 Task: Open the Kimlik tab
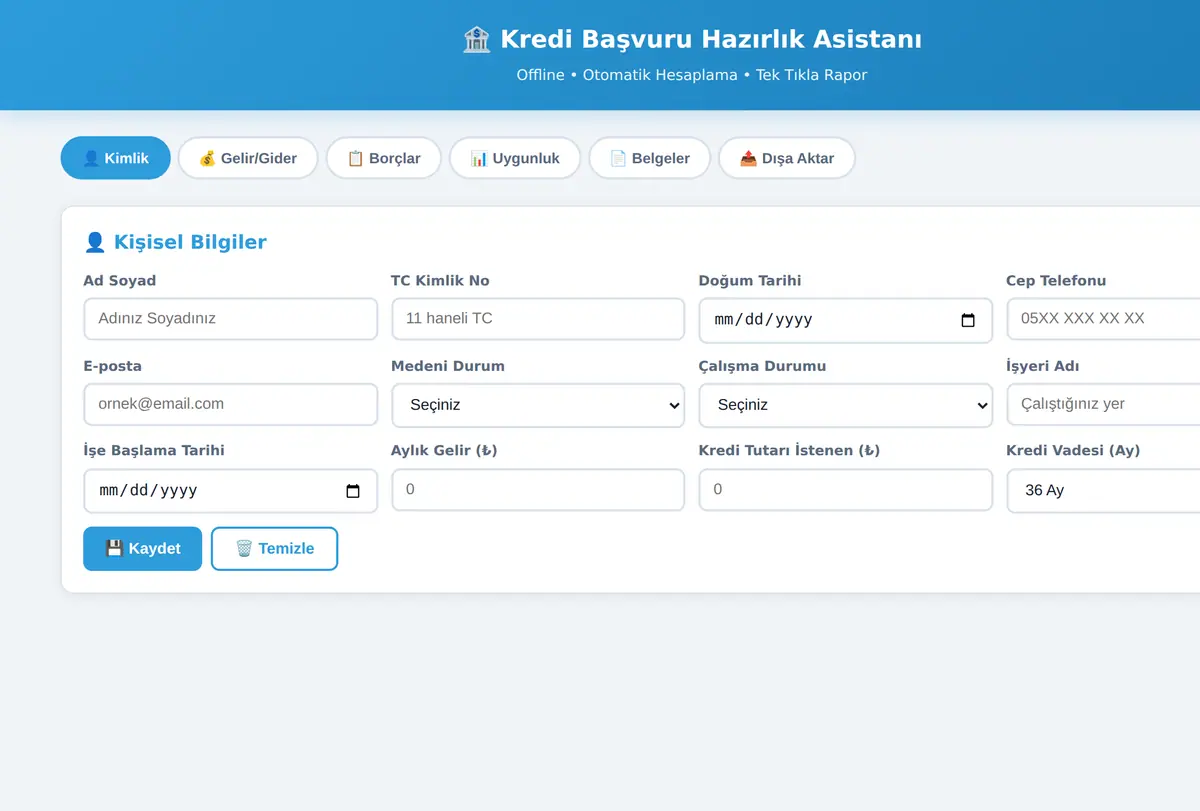(x=116, y=158)
